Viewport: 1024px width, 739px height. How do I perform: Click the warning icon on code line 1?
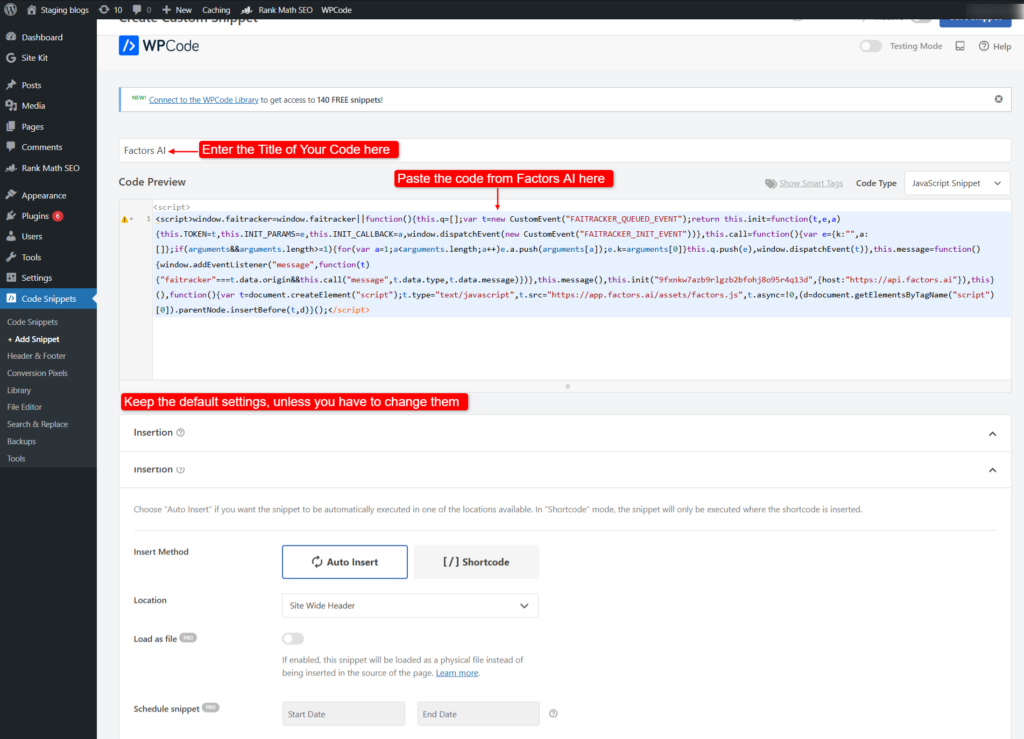click(124, 219)
